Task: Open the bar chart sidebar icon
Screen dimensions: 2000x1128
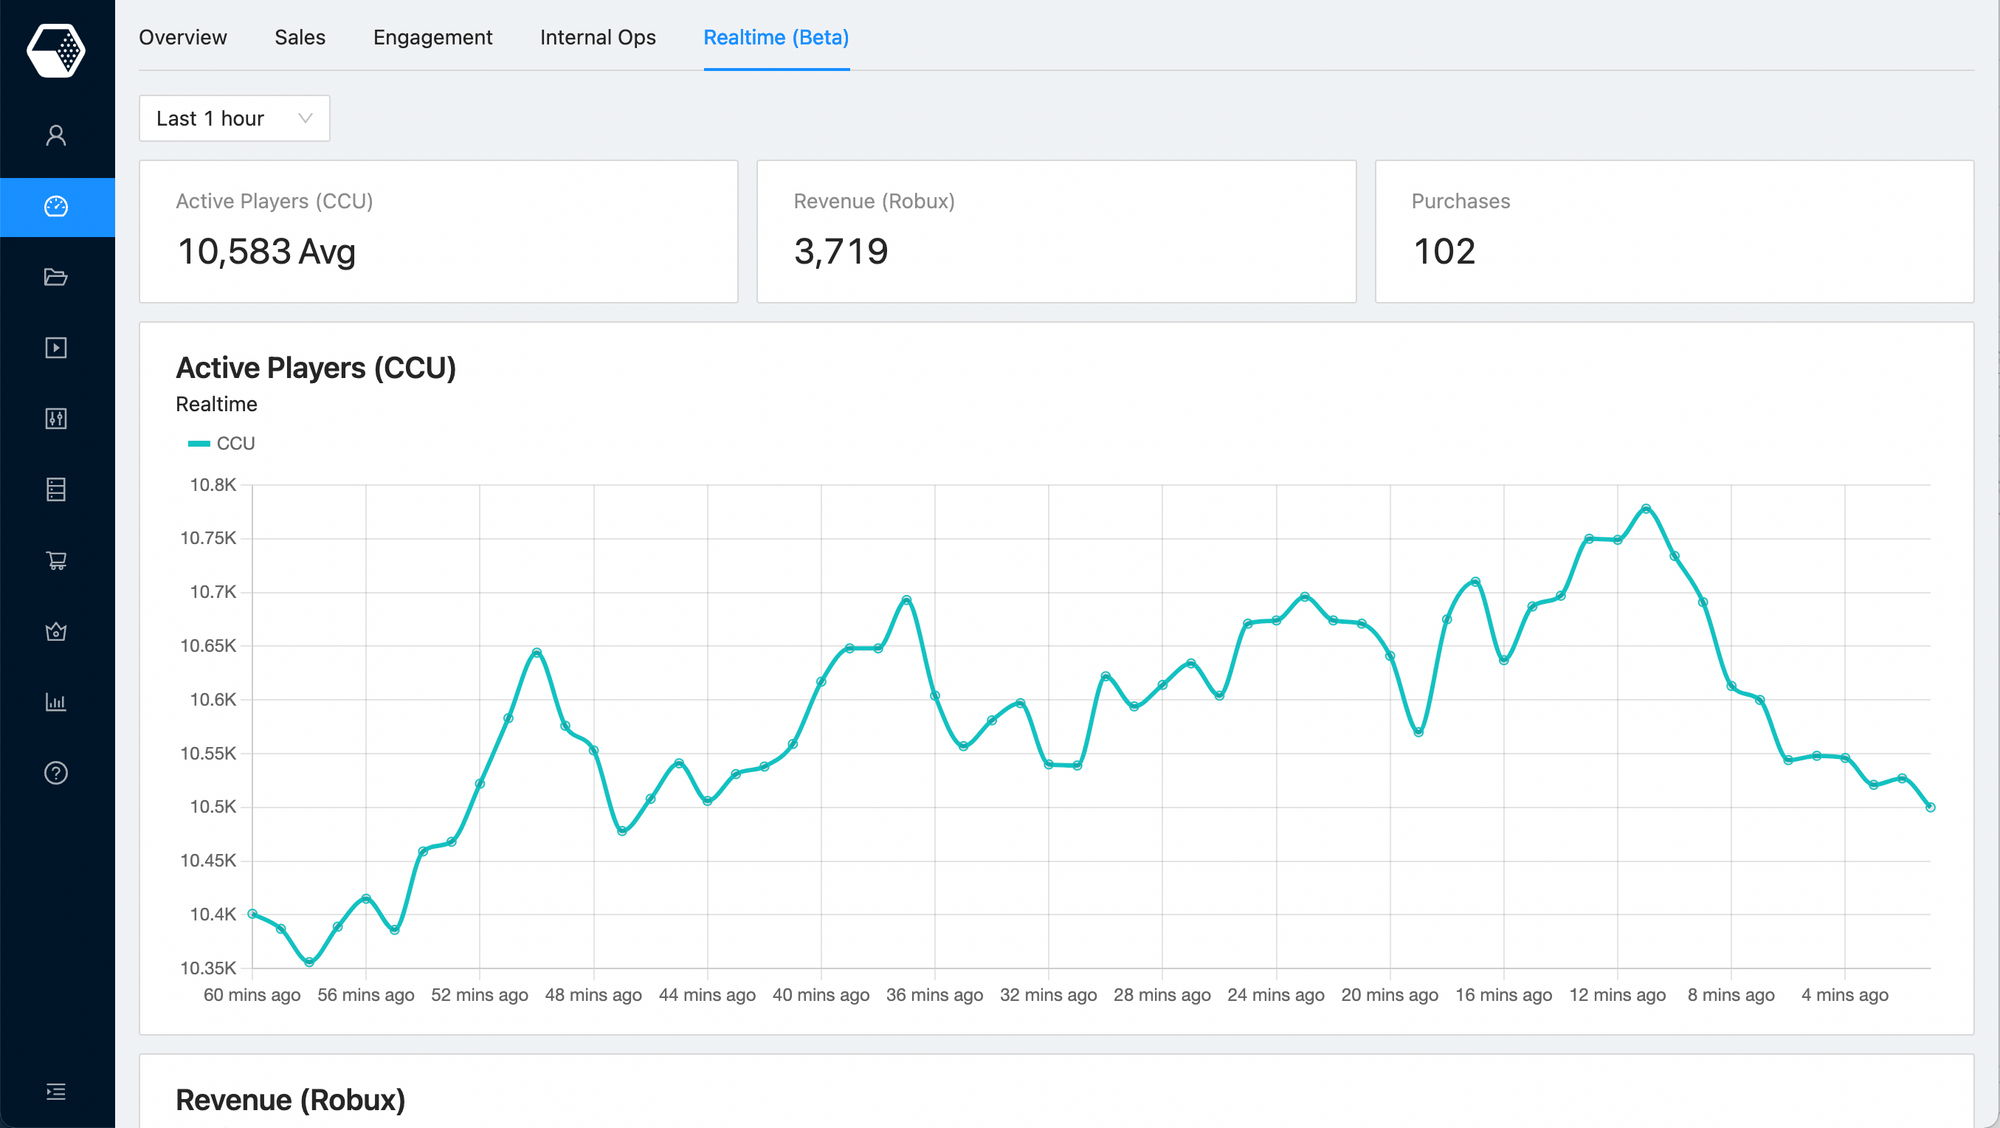Action: (x=56, y=702)
